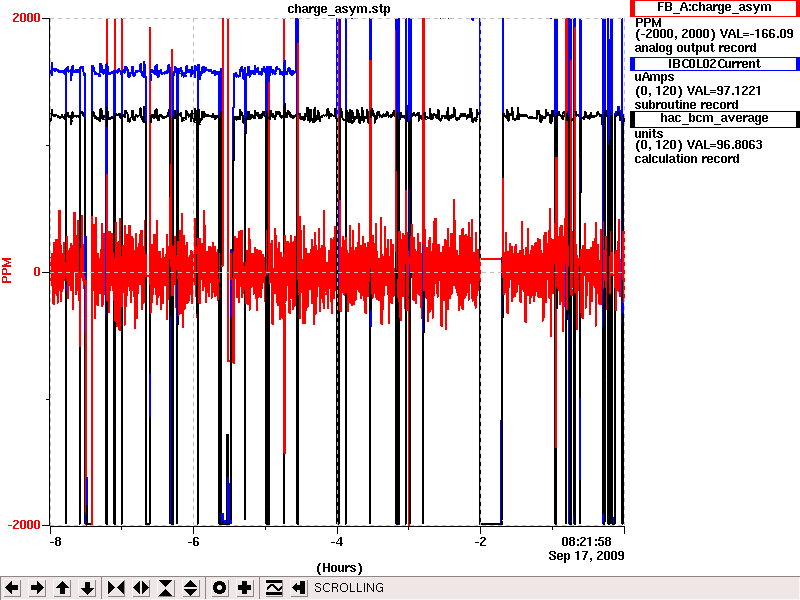This screenshot has width=800, height=600.
Task: Click the charge_asym.stp plot title
Action: (x=339, y=9)
